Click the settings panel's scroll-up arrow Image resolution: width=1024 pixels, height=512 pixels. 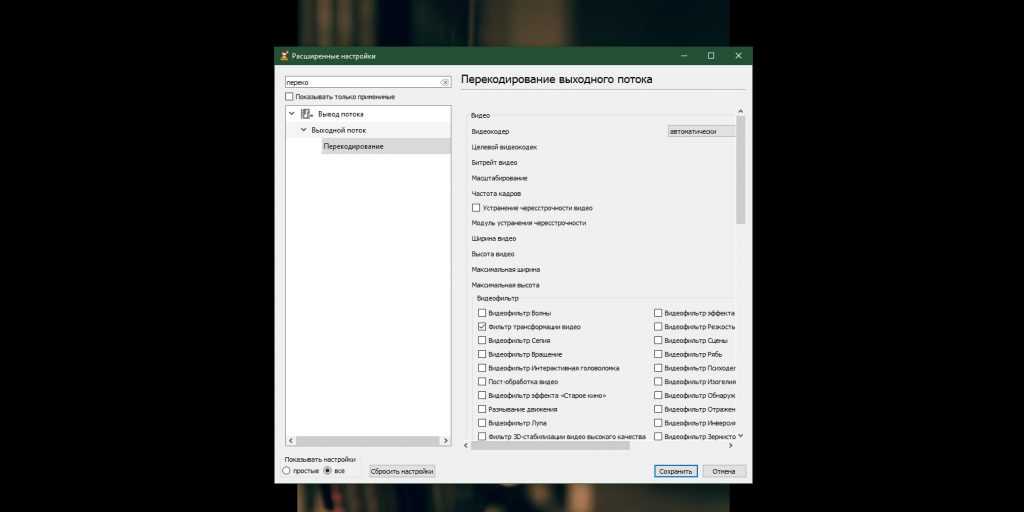(x=741, y=111)
